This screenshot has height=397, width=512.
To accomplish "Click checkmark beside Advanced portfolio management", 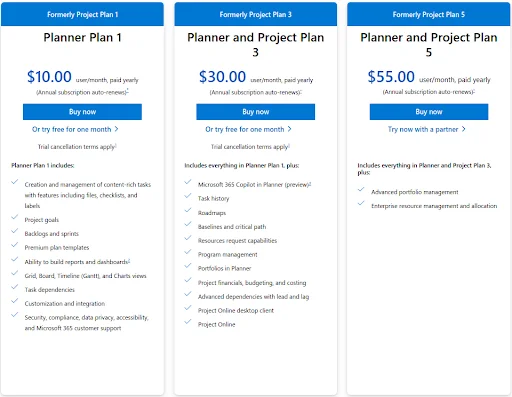I will [x=361, y=190].
